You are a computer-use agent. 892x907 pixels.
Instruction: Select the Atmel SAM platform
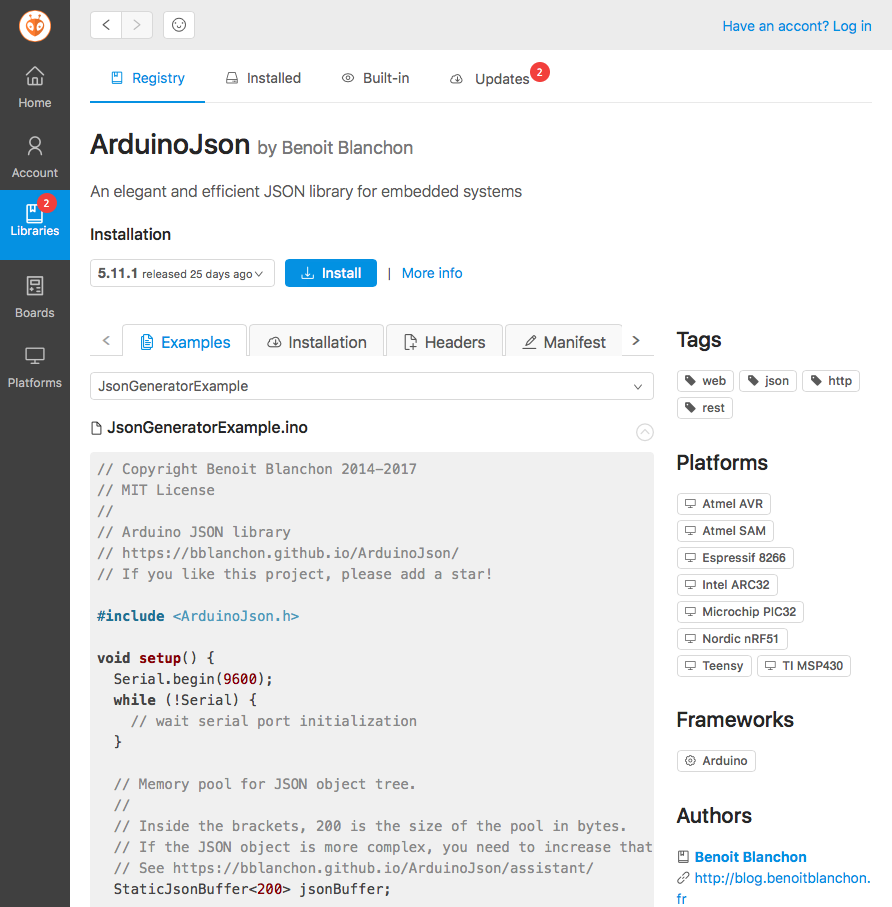pyautogui.click(x=725, y=530)
